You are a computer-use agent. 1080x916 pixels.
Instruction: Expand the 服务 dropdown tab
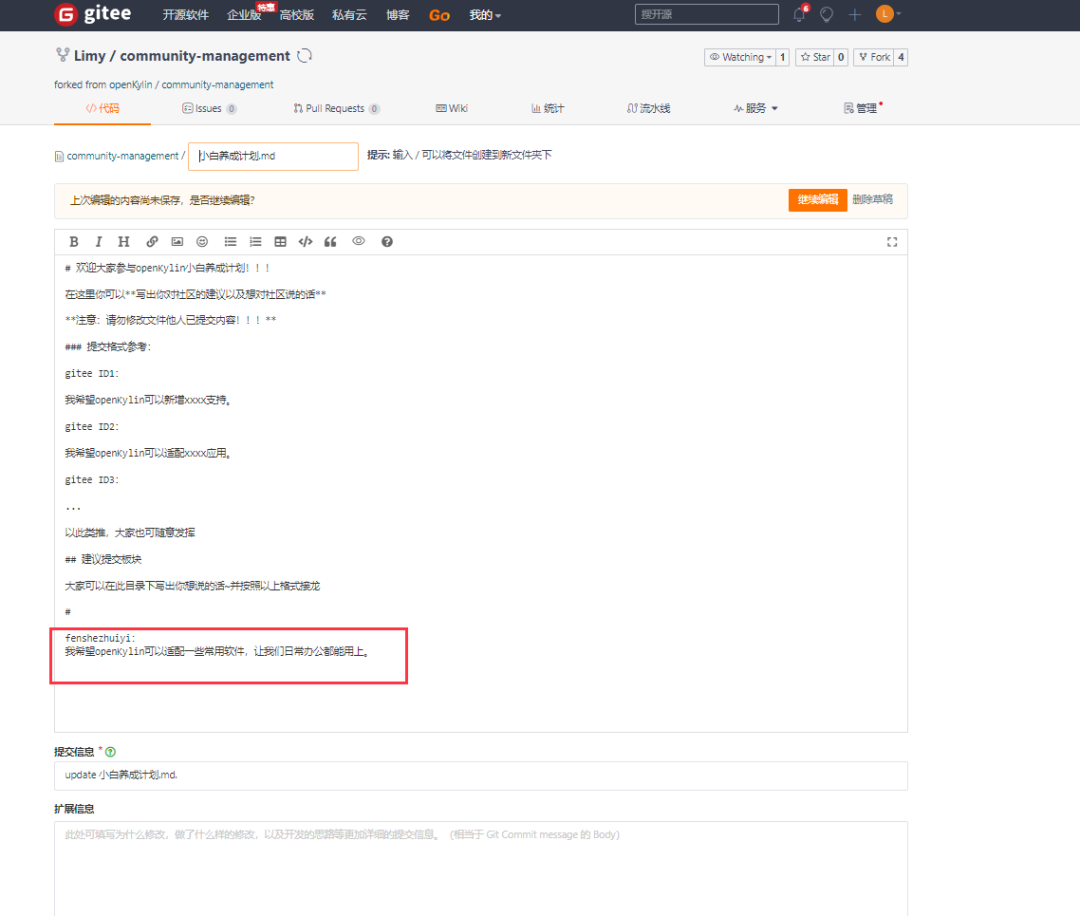756,108
